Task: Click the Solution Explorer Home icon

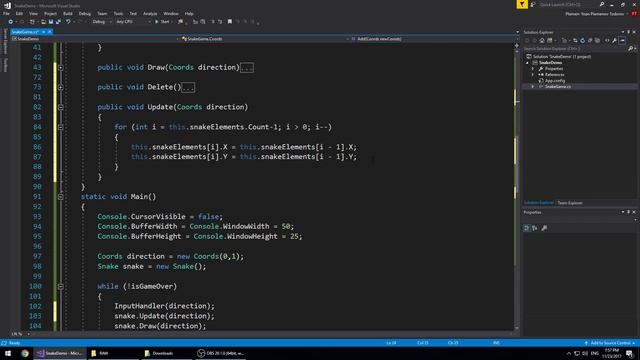Action: click(542, 40)
